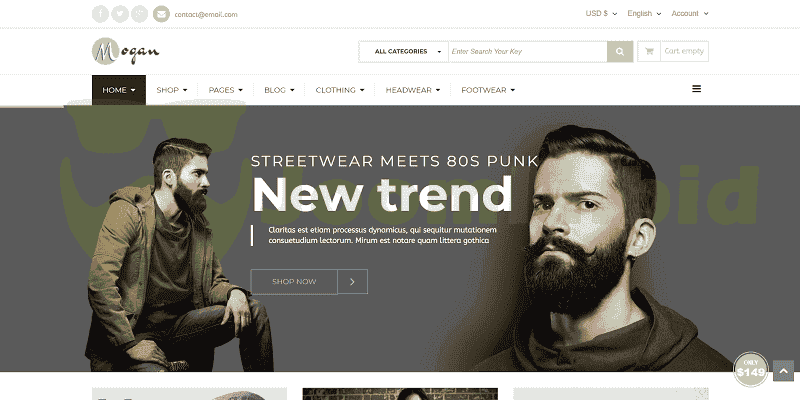Click the contact@email.com link
Viewport: 800px width, 400px height.
coord(206,14)
